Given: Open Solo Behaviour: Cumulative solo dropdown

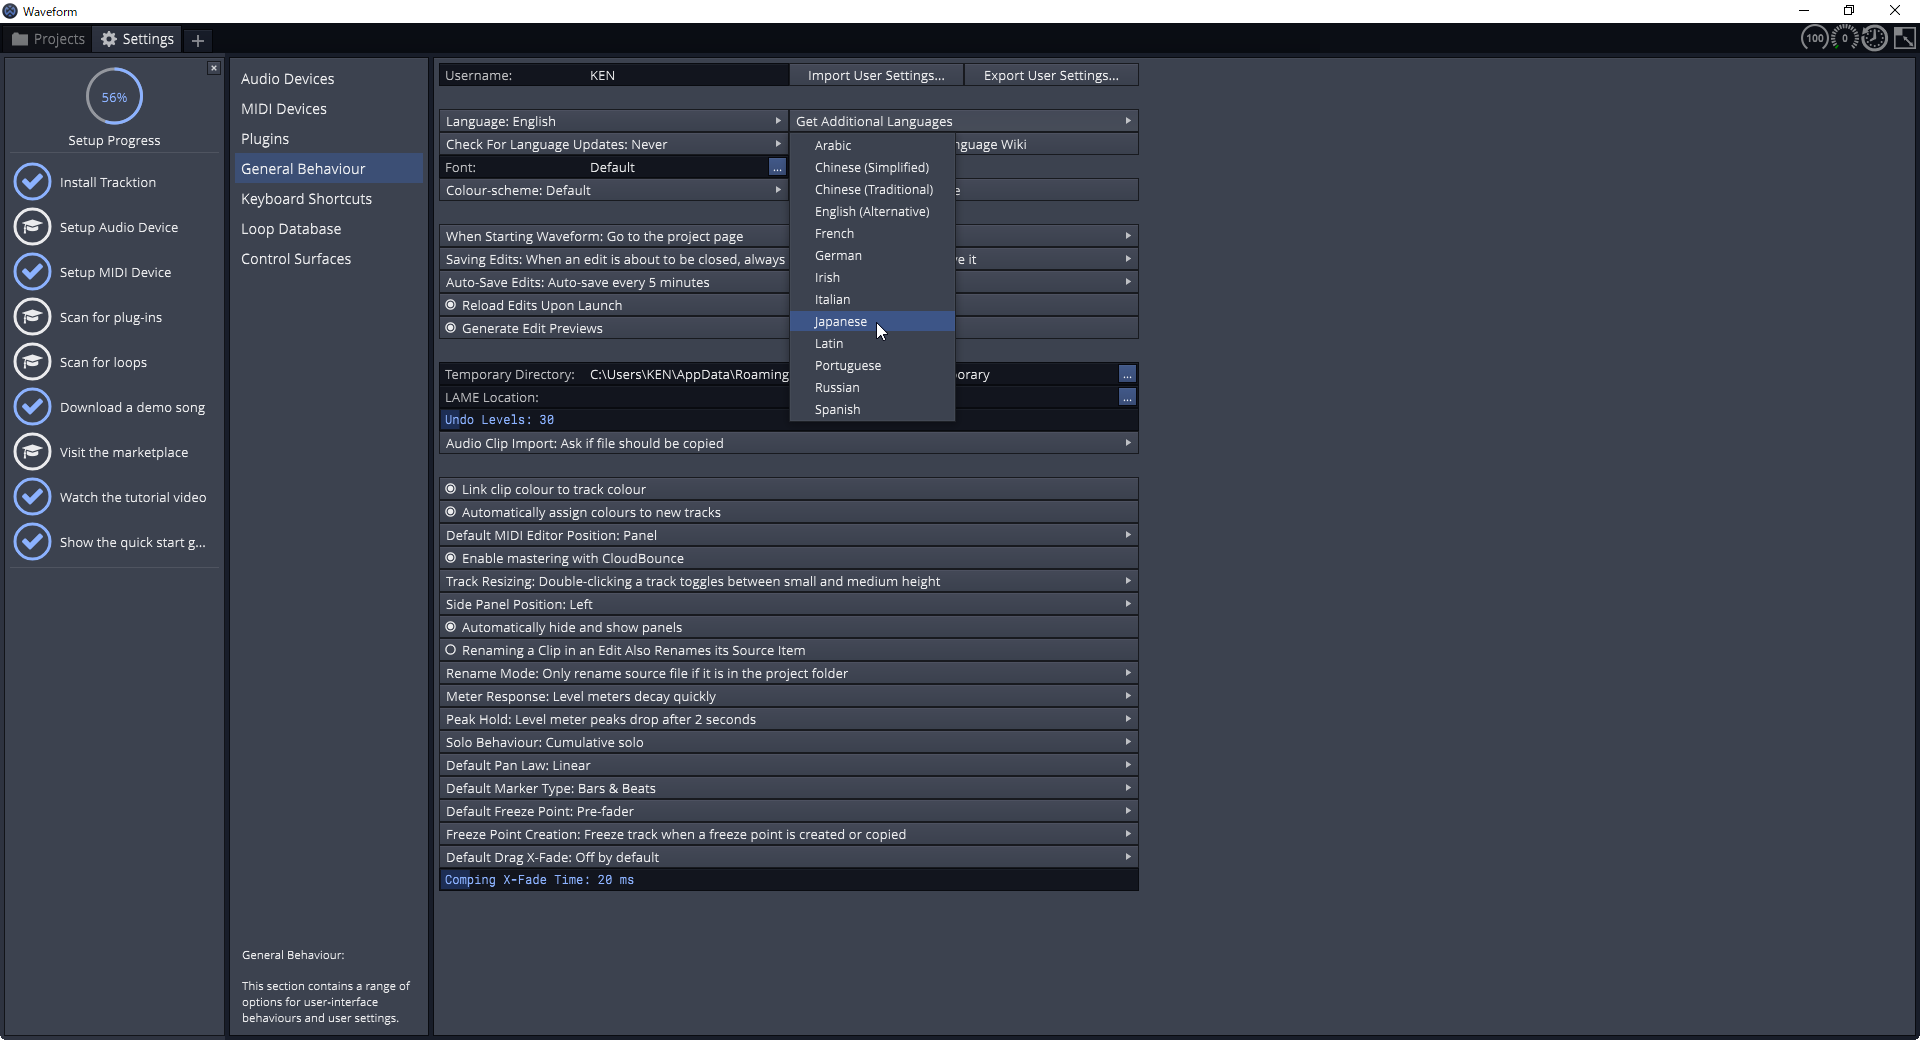Looking at the screenshot, I should (x=788, y=742).
